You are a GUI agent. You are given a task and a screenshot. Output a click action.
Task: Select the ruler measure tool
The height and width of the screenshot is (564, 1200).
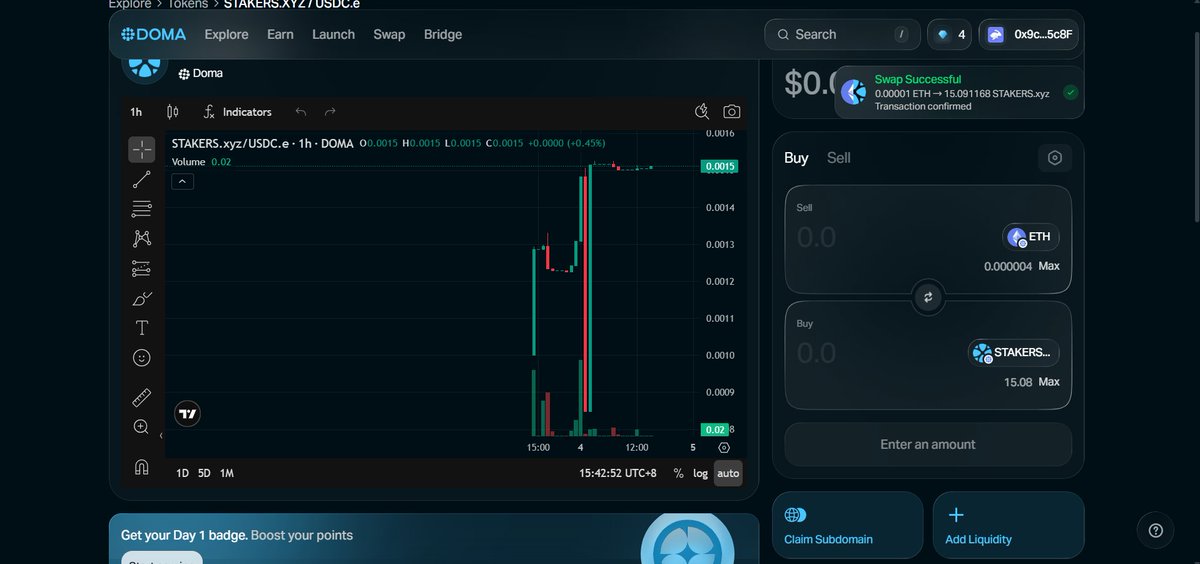pos(141,397)
